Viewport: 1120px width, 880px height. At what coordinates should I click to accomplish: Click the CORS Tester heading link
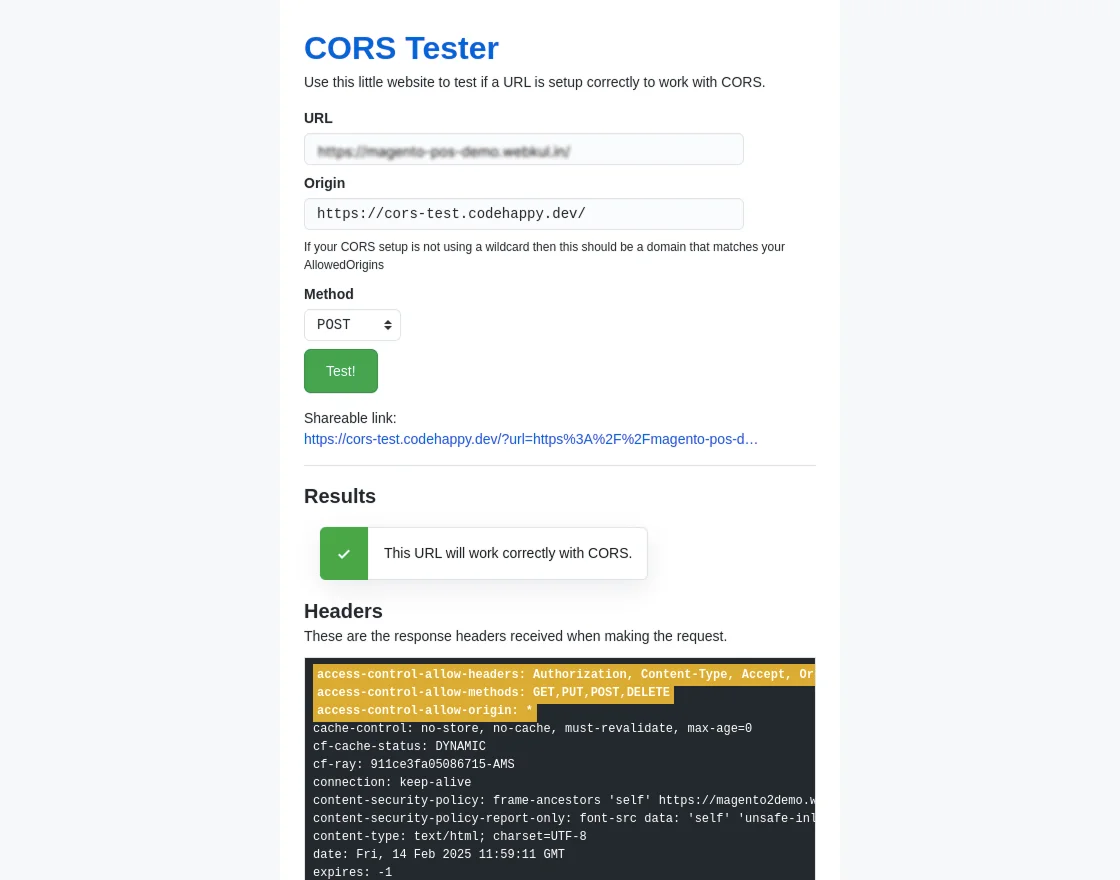point(401,48)
